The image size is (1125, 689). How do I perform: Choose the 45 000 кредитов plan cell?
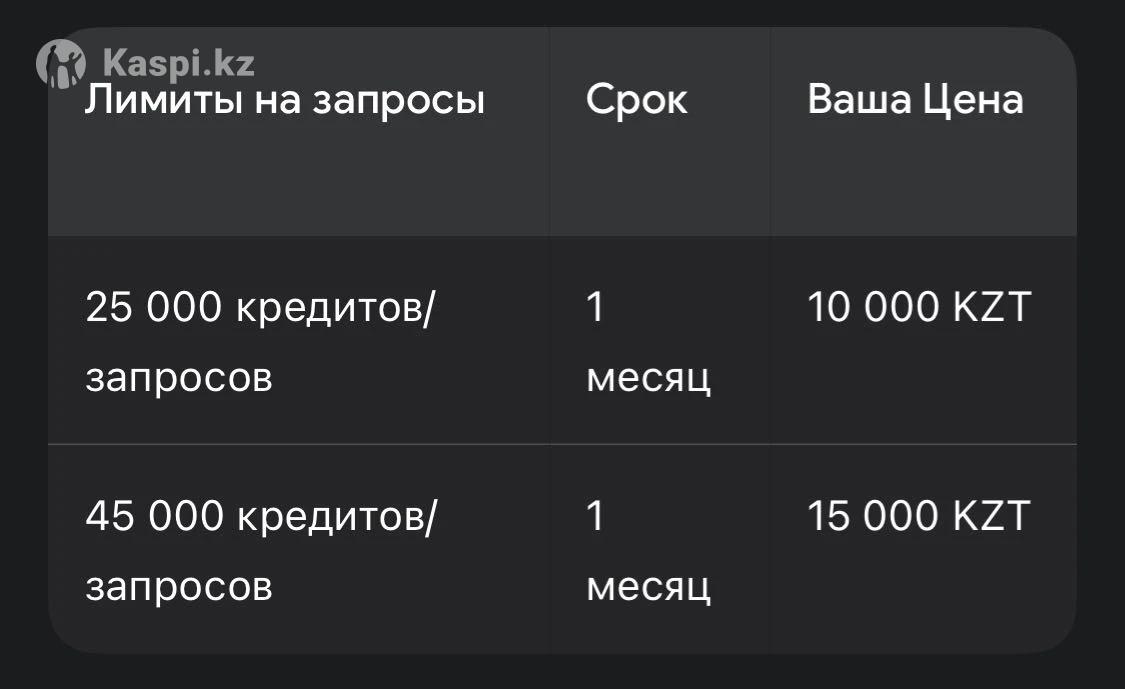pyautogui.click(x=260, y=550)
